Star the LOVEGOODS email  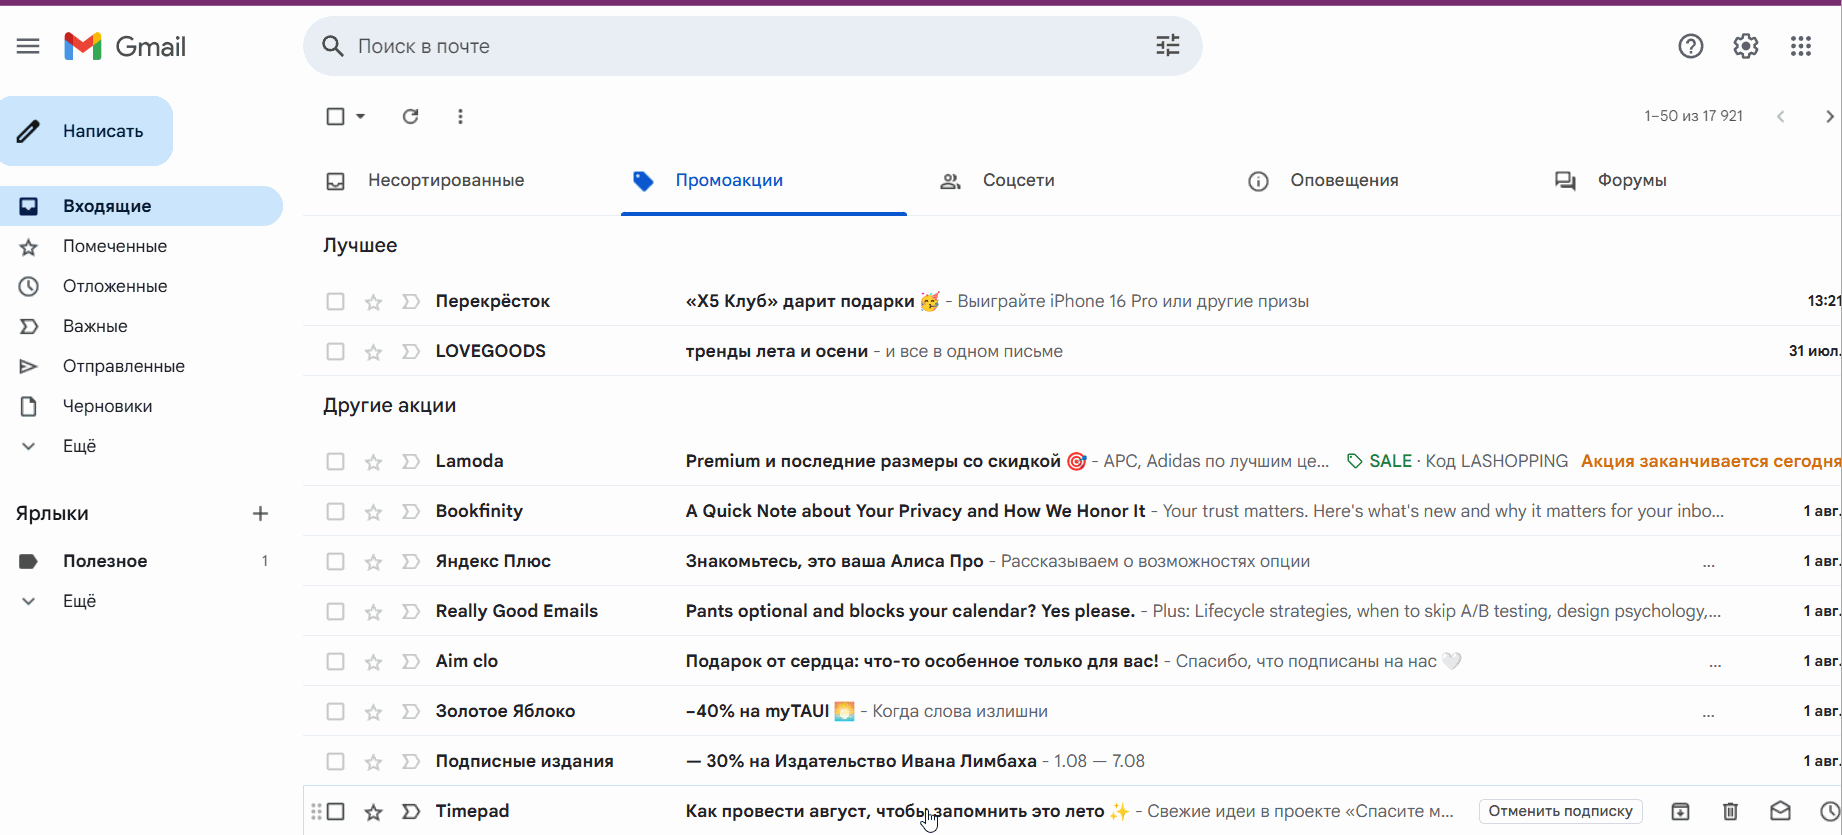coord(373,352)
